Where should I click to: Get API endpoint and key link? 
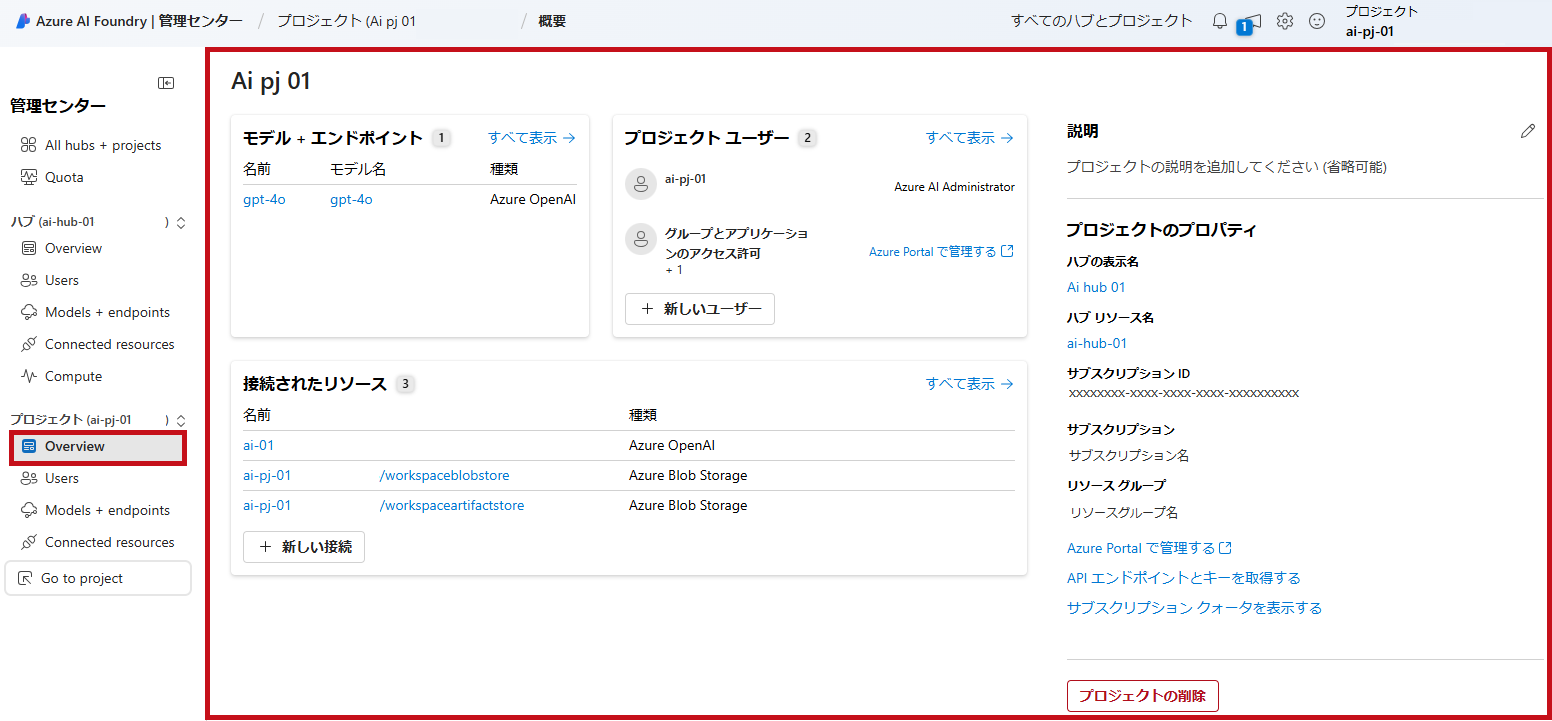(1184, 578)
